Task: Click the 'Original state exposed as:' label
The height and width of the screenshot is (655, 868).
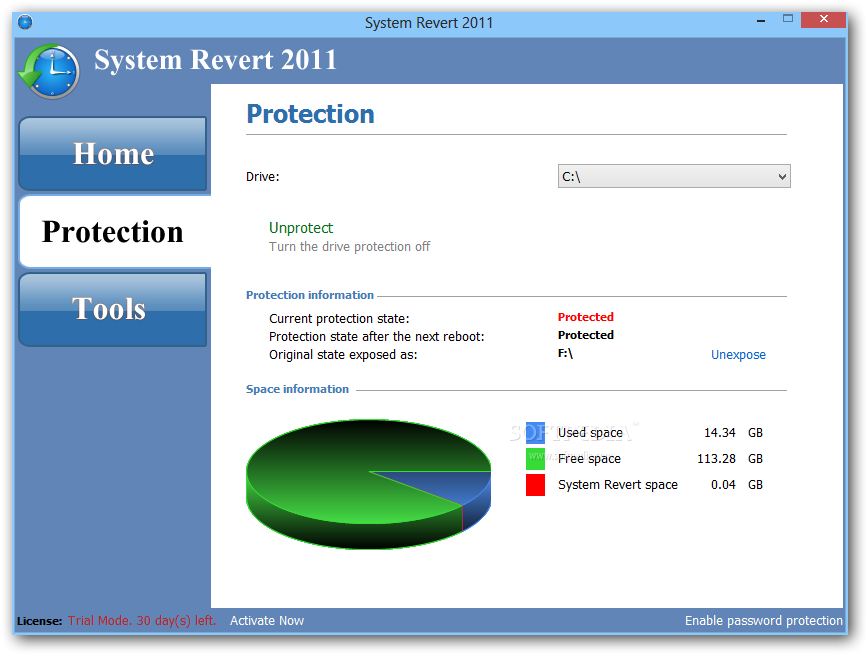Action: click(343, 354)
